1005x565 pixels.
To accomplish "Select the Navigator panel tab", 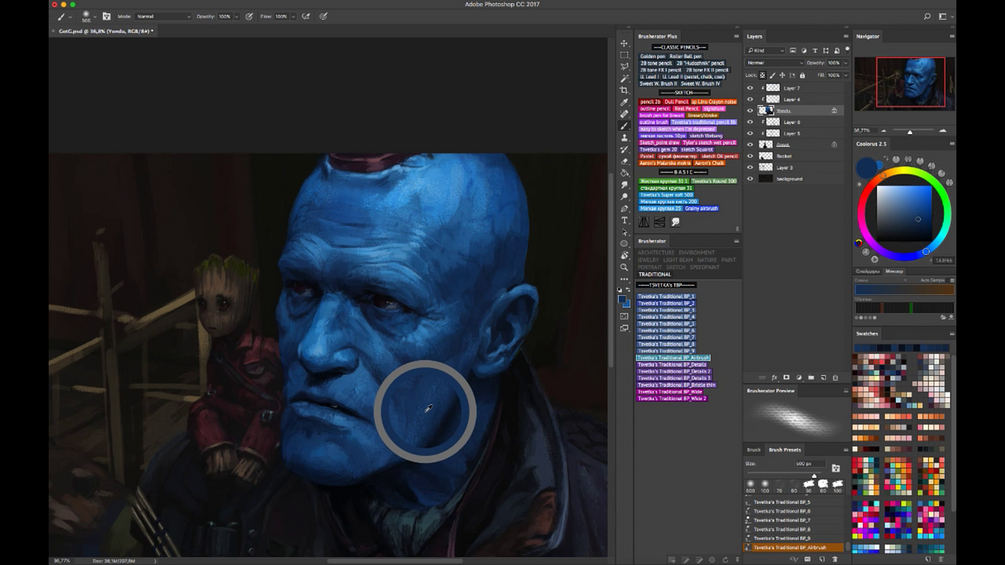I will 868,37.
